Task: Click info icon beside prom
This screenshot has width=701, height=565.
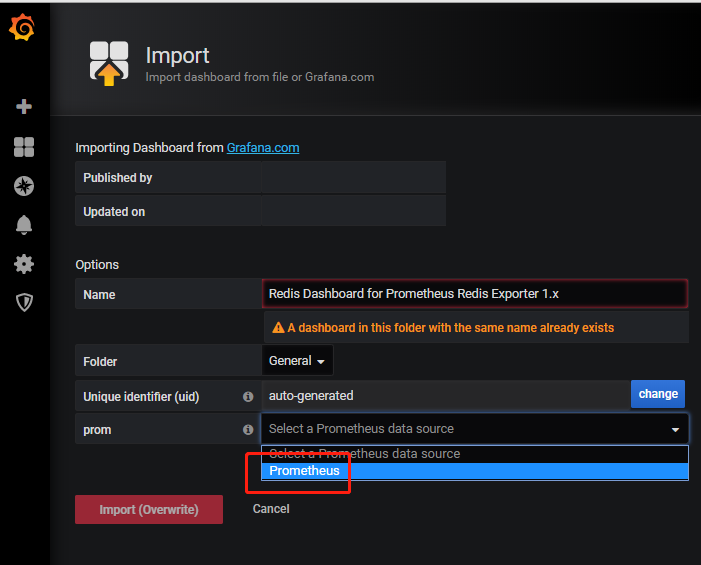Action: [248, 430]
